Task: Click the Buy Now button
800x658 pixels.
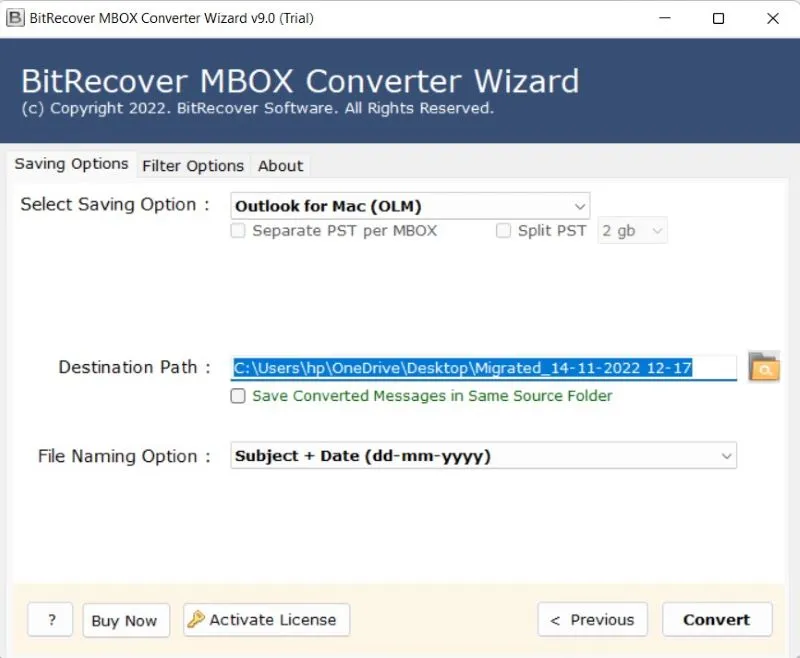Action: [x=126, y=620]
